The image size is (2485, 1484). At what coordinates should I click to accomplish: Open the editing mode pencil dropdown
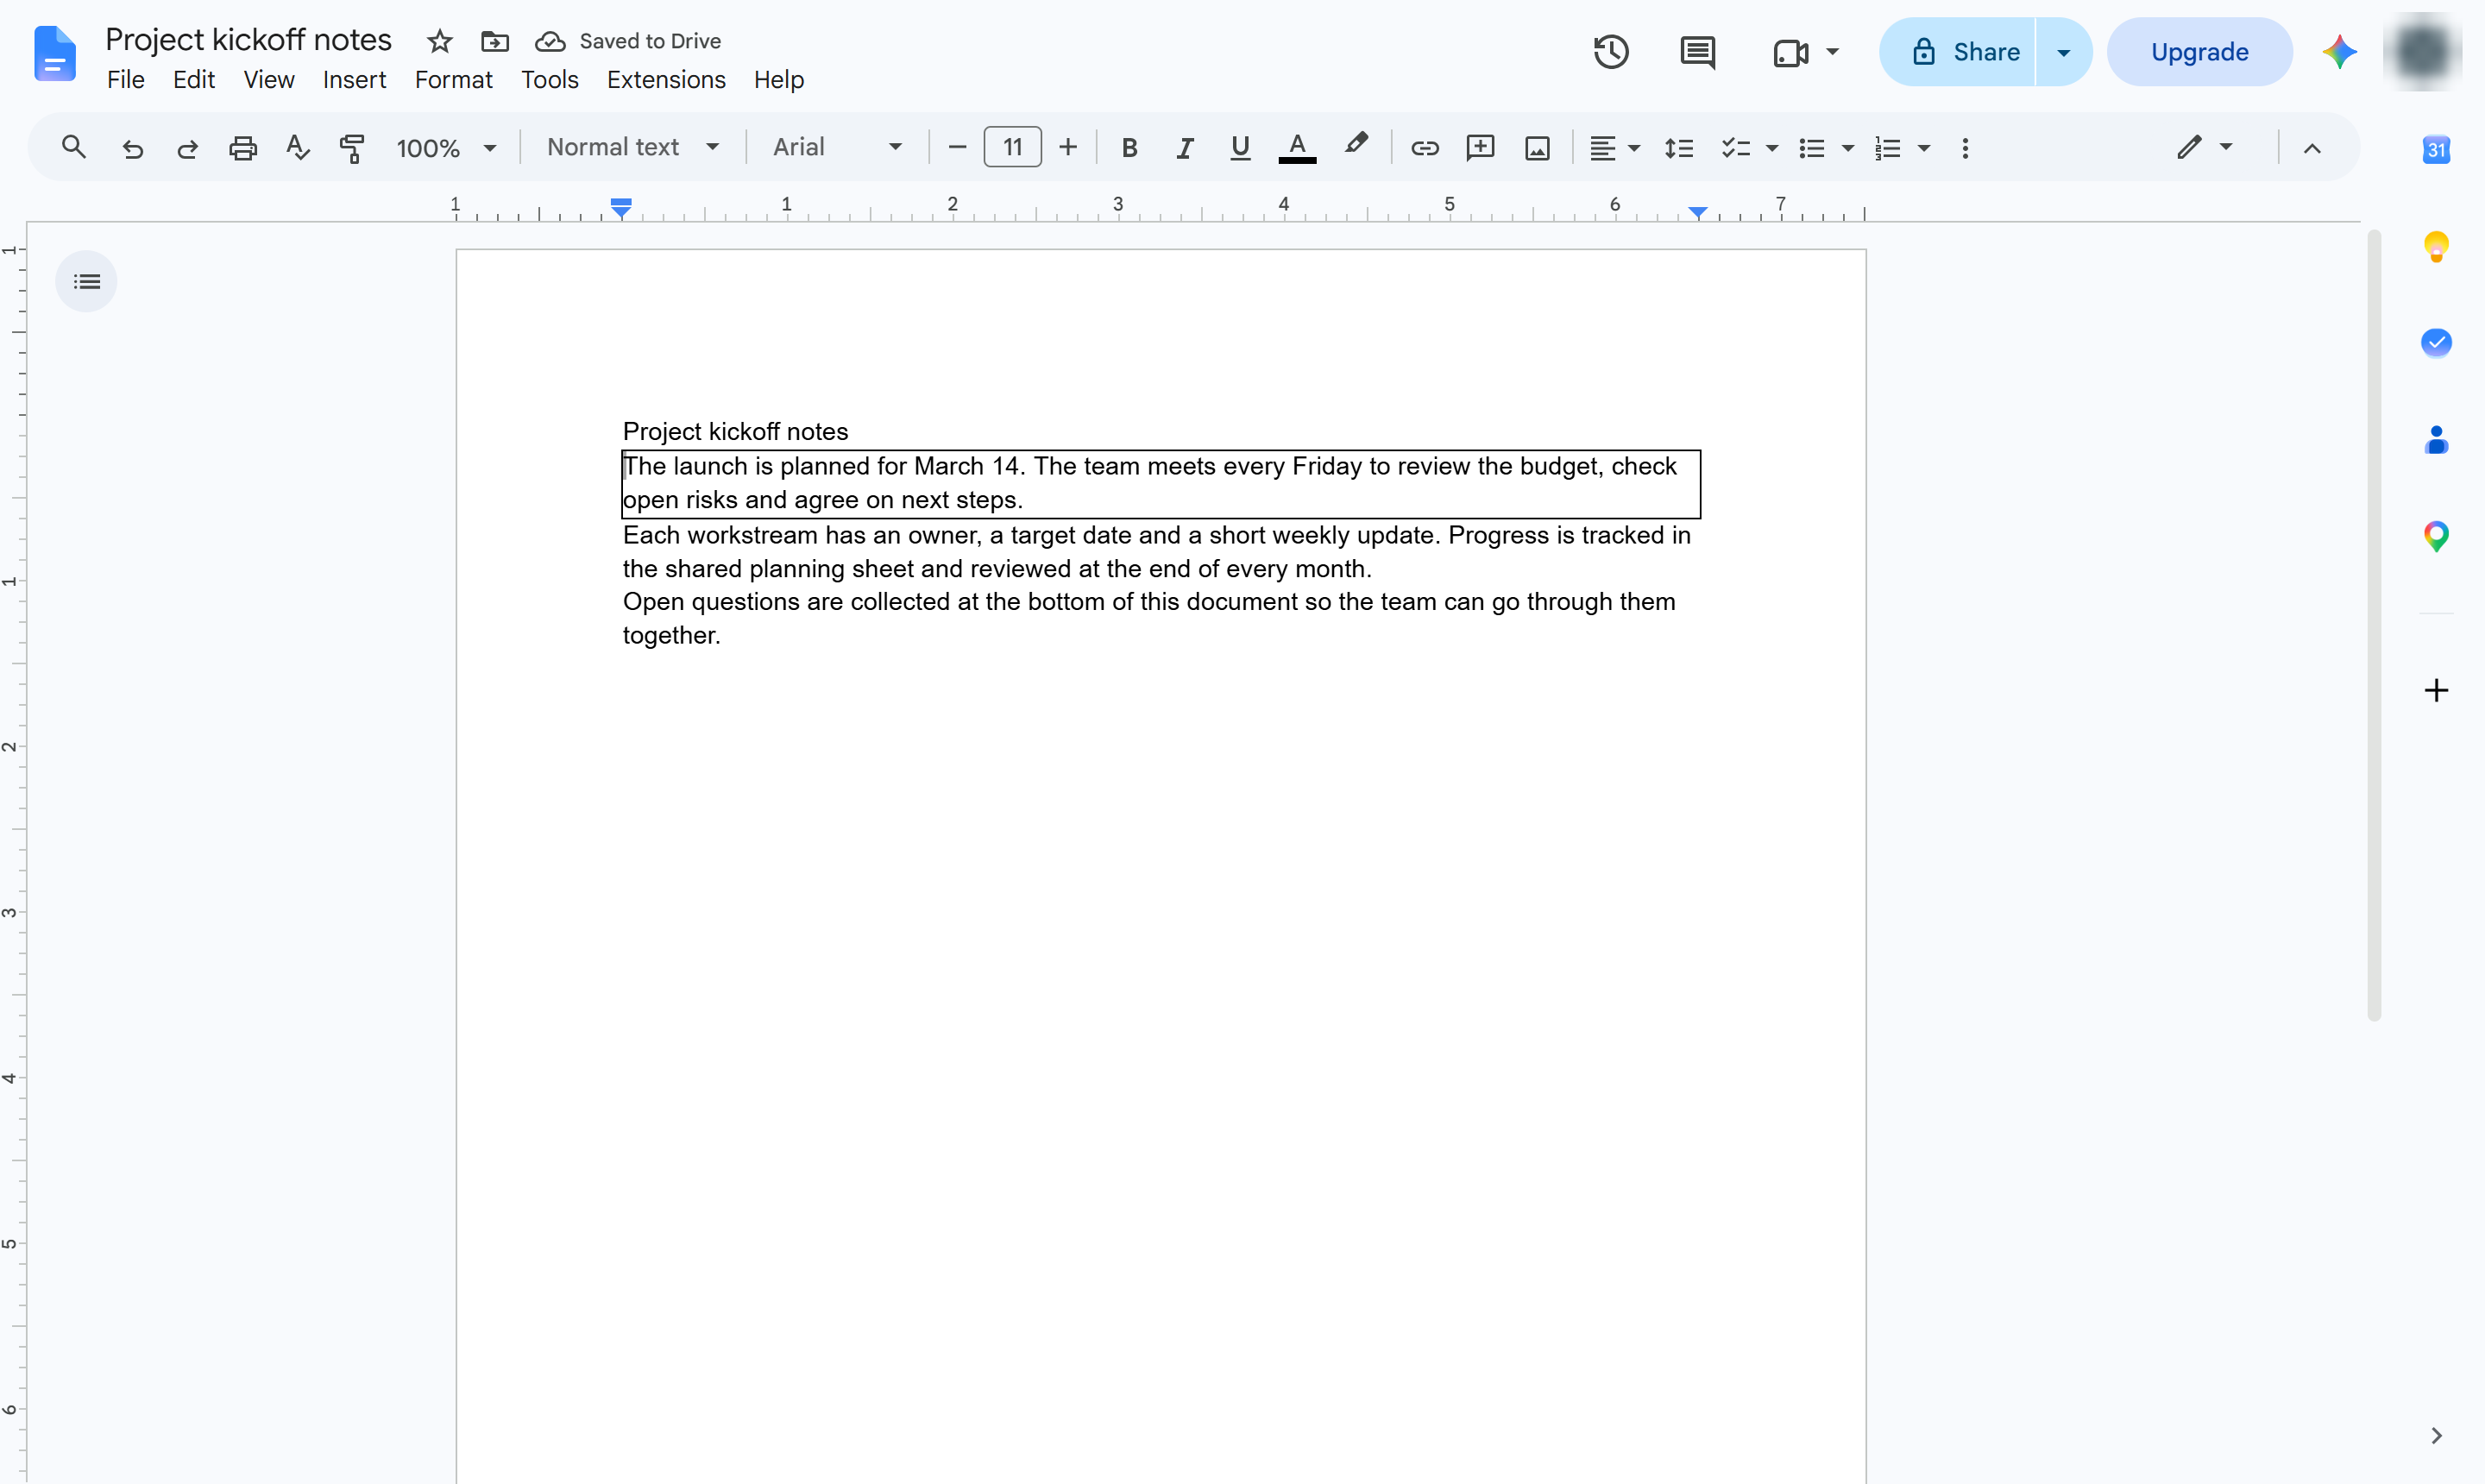[2204, 148]
